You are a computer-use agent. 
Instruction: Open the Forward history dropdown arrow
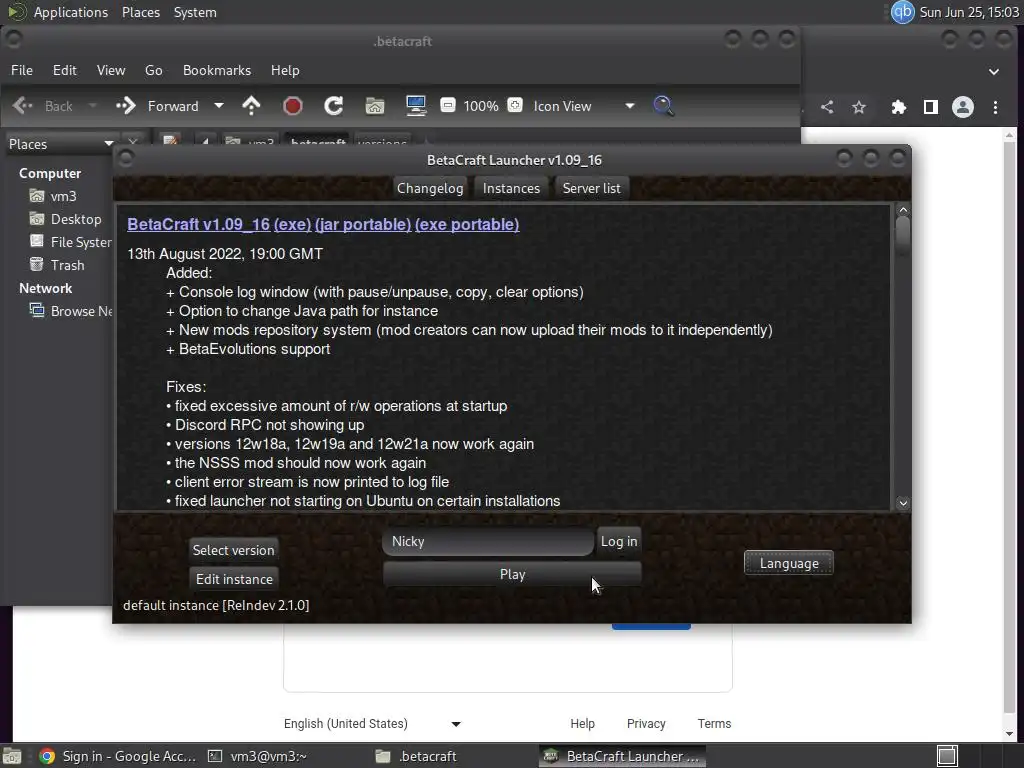(219, 106)
